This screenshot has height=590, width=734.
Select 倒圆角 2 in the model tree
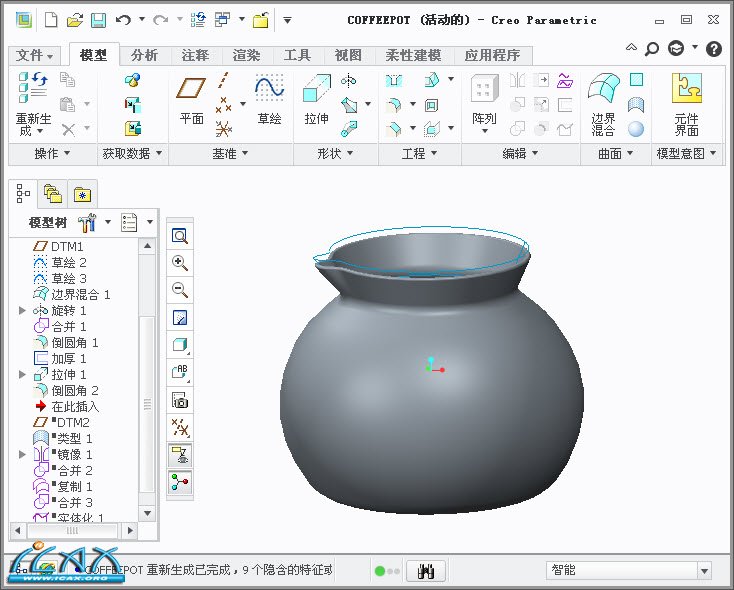point(75,391)
